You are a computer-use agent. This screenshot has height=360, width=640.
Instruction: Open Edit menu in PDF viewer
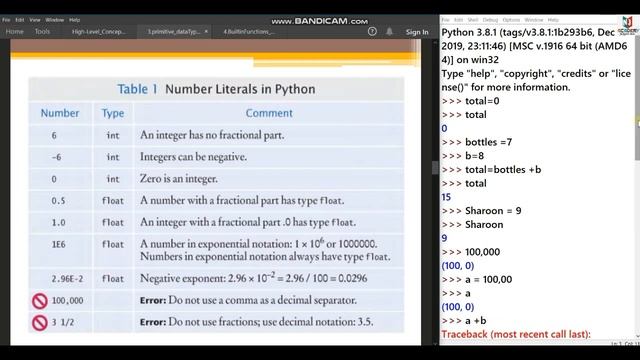point(20,20)
